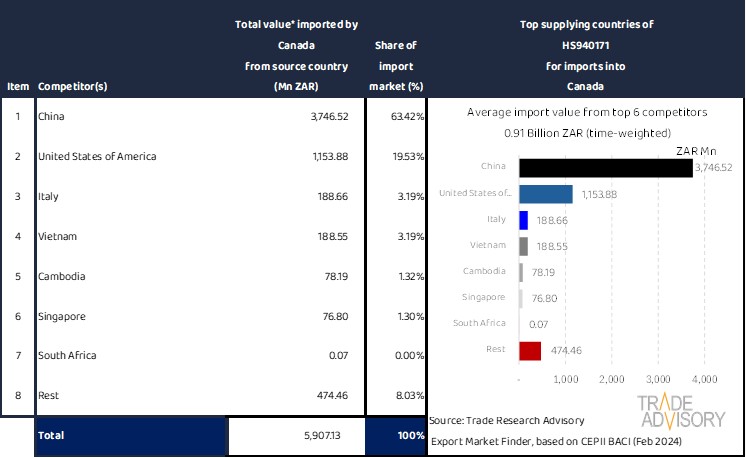Click the gray Vietnam bar in chart

[523, 246]
